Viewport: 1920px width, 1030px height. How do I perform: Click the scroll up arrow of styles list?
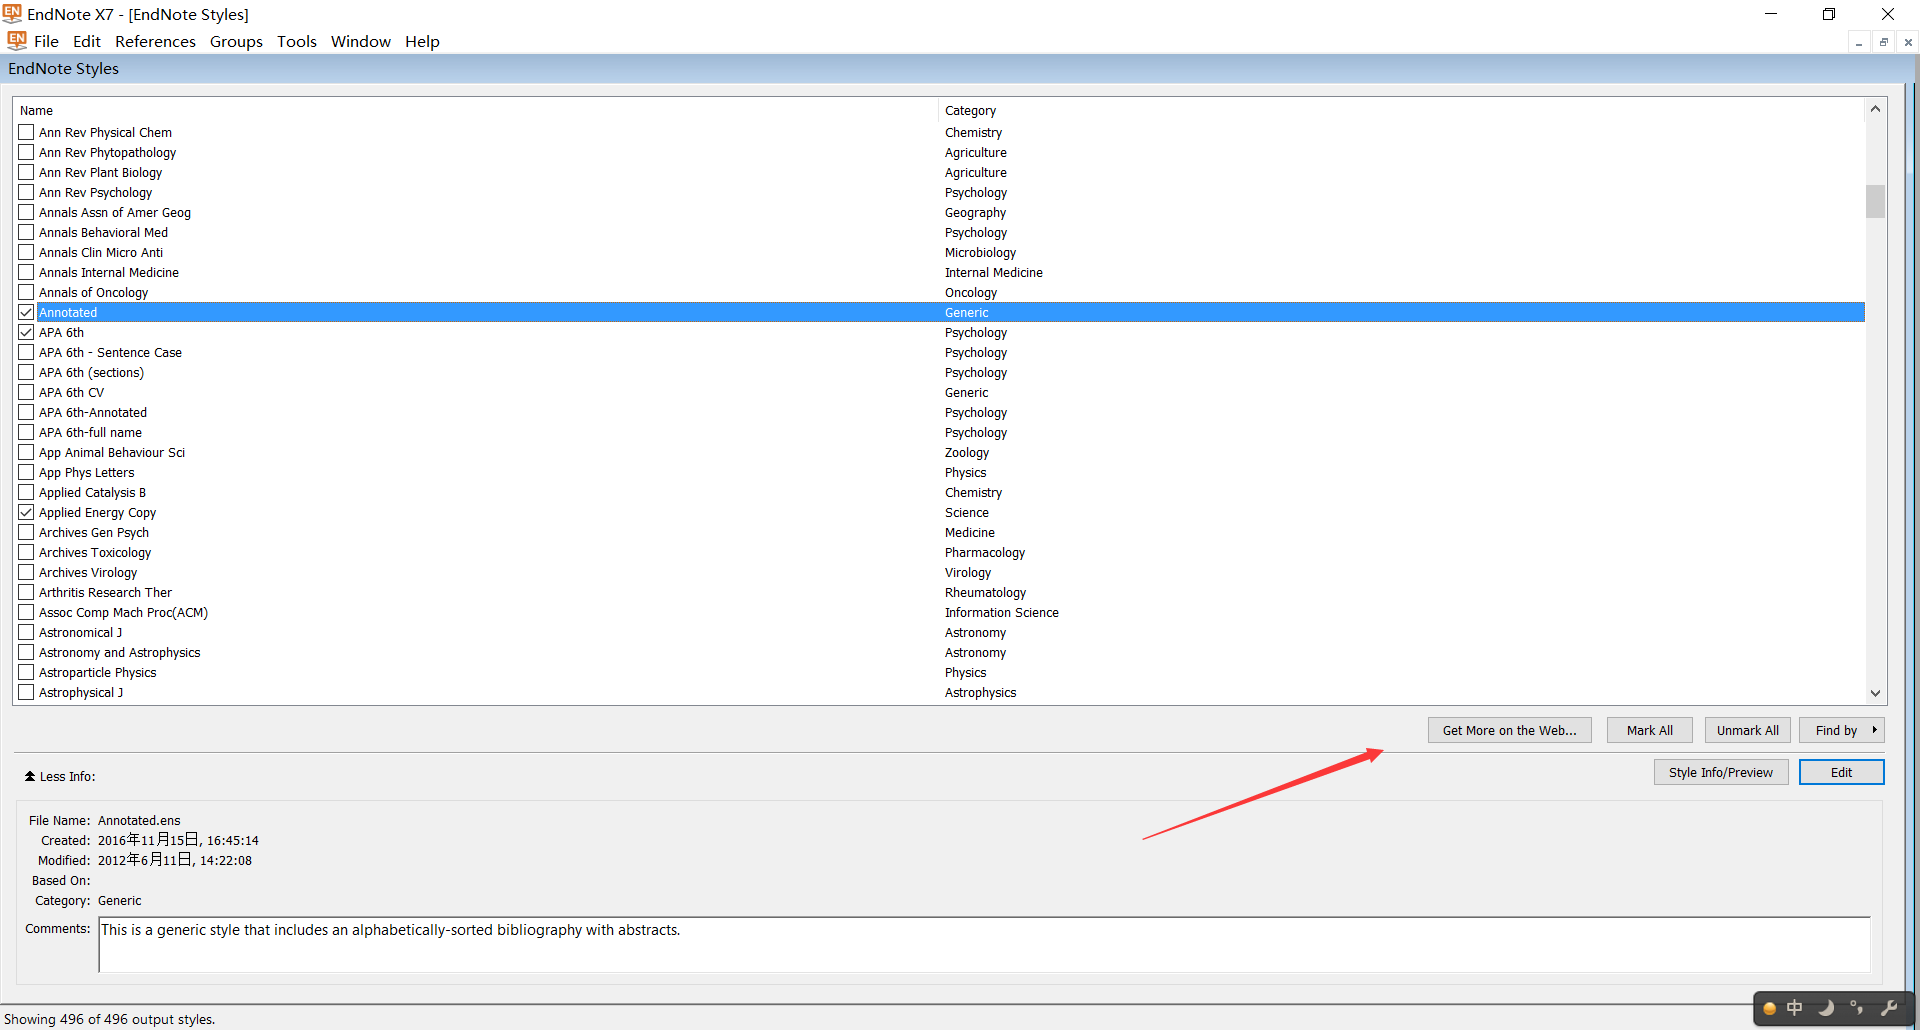click(1875, 109)
